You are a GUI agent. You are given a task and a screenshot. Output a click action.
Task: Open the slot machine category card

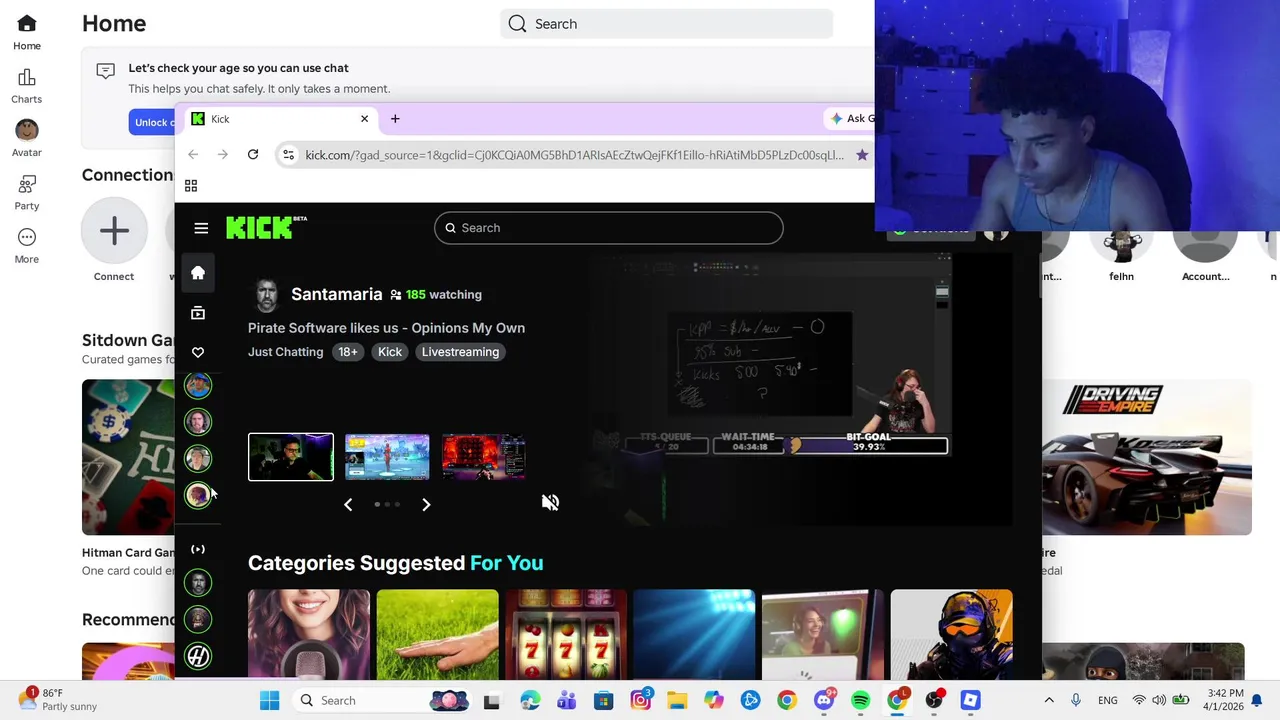566,635
